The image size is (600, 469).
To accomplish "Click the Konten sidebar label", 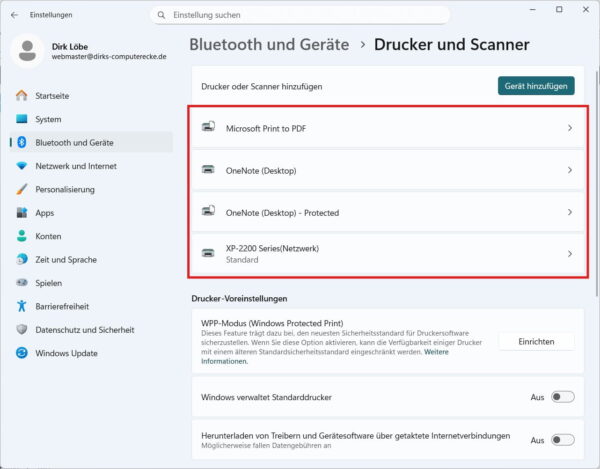I will (x=48, y=236).
